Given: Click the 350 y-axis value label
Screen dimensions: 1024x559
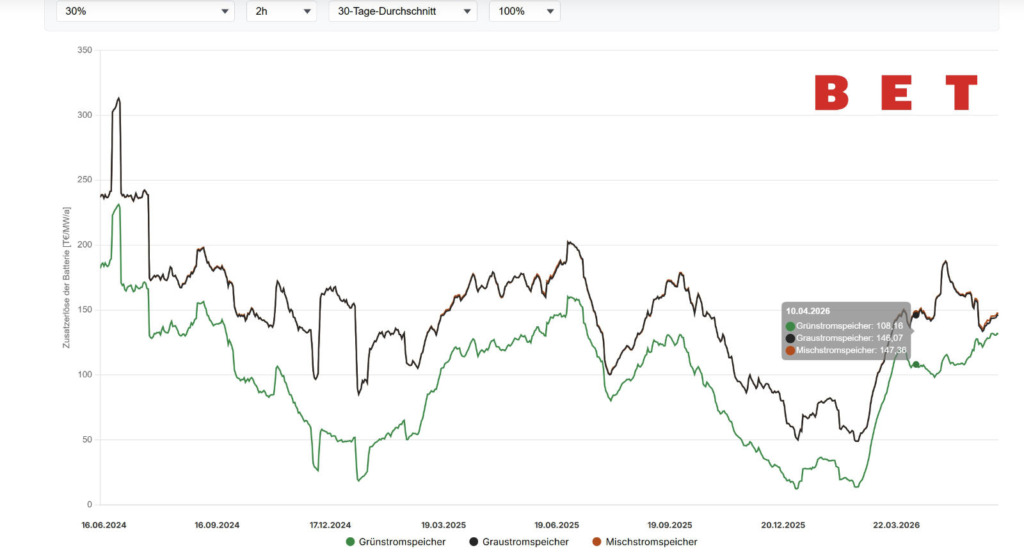Looking at the screenshot, I should coord(84,50).
